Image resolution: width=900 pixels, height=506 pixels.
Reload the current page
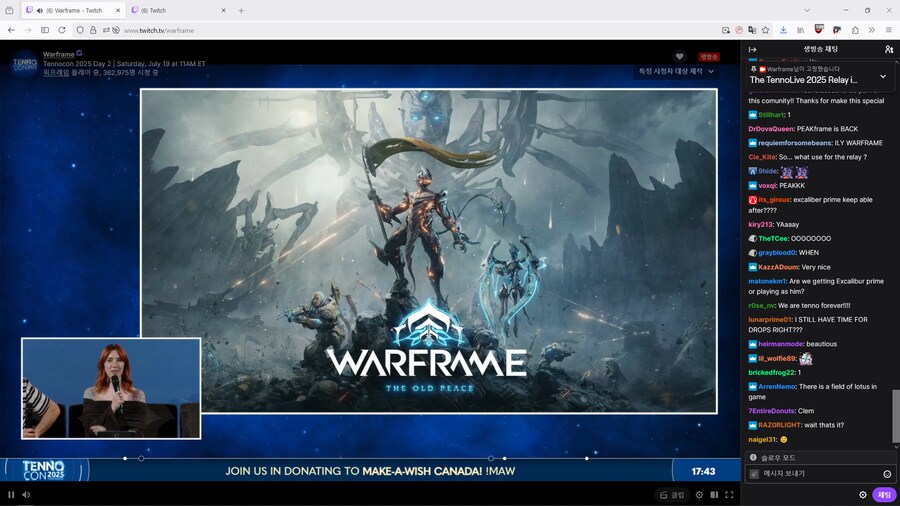coord(62,30)
